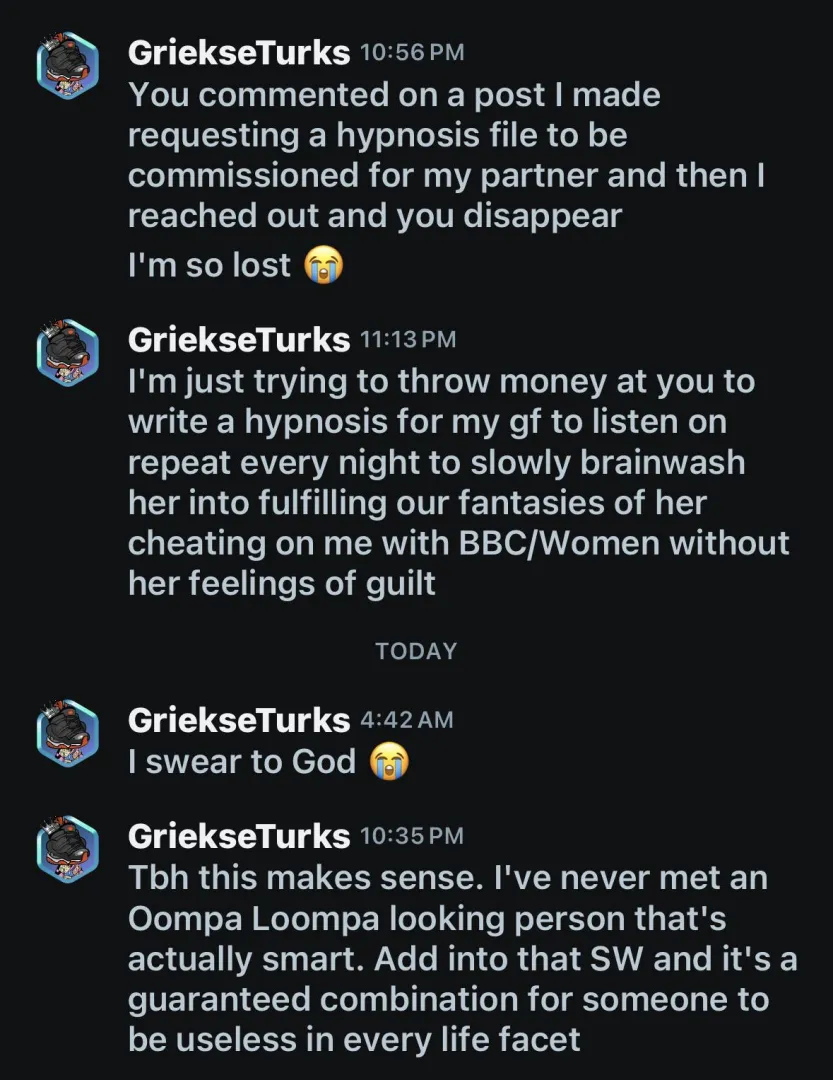Click the GriekseTurks name above 'I swear to God'
The width and height of the screenshot is (833, 1080).
point(238,720)
